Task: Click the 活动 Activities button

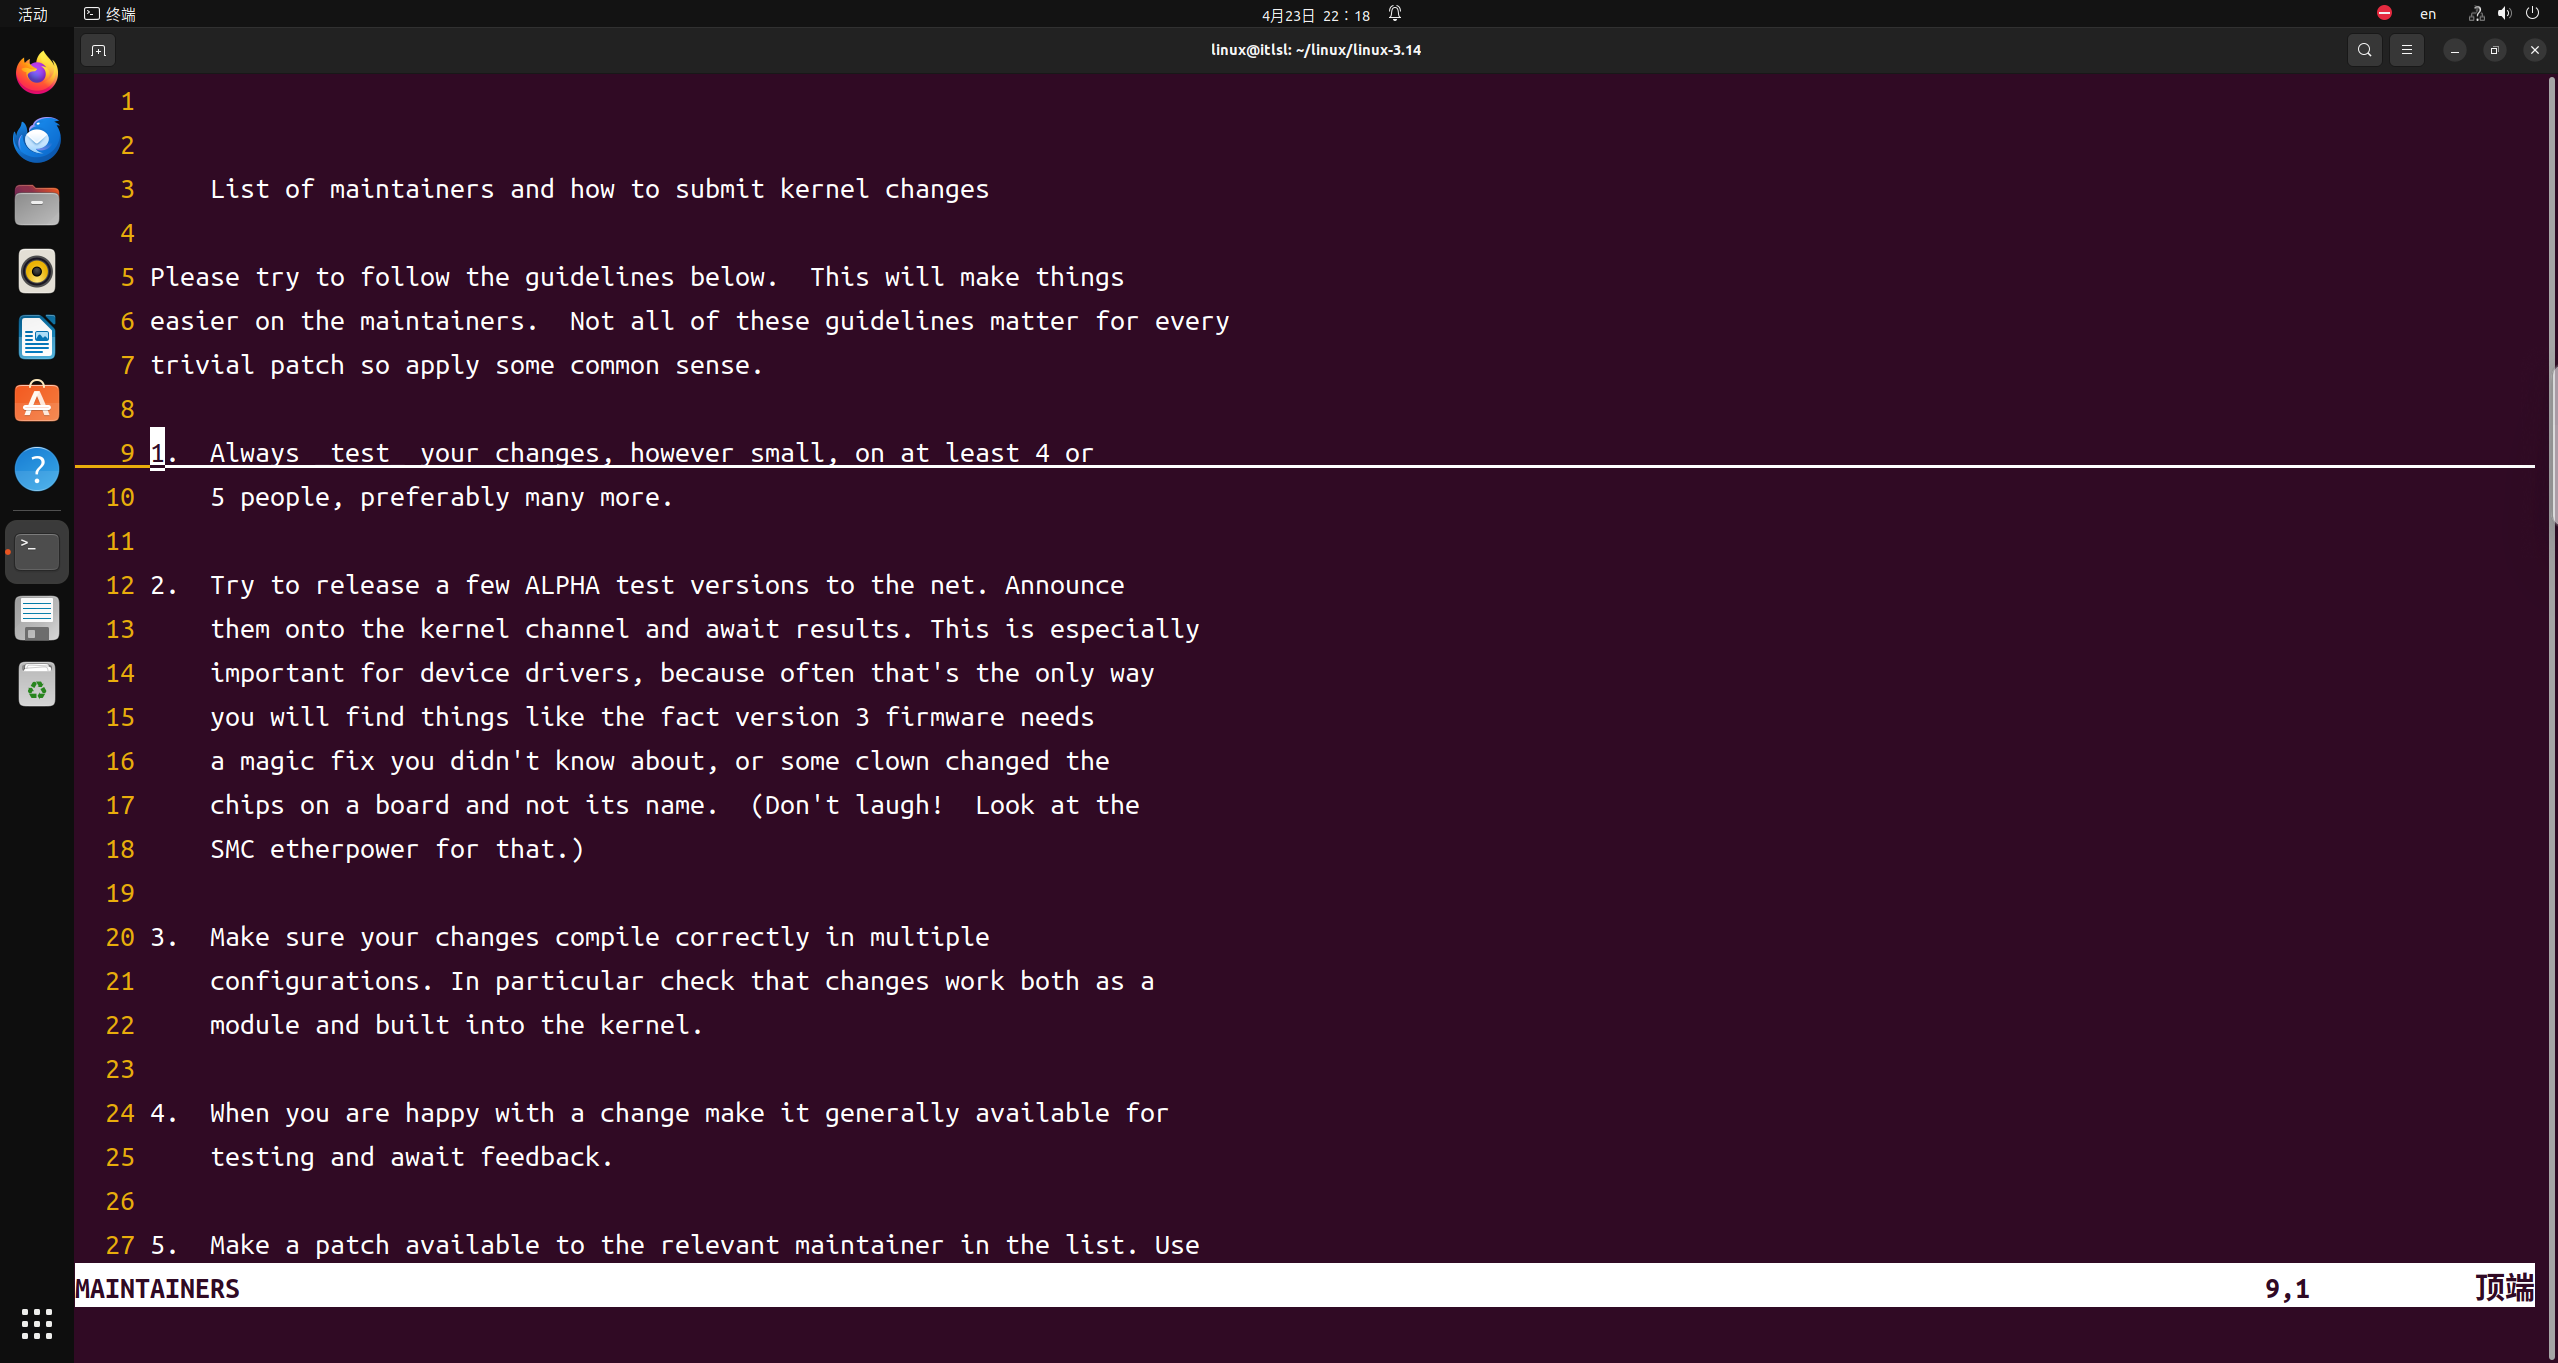Action: [33, 14]
